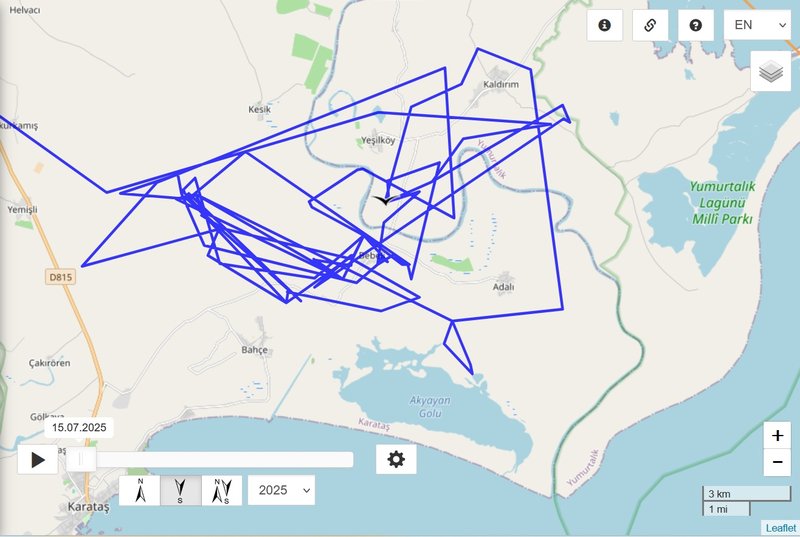The height and width of the screenshot is (537, 800).
Task: Click the 15.07.2025 date label
Action: pyautogui.click(x=79, y=427)
